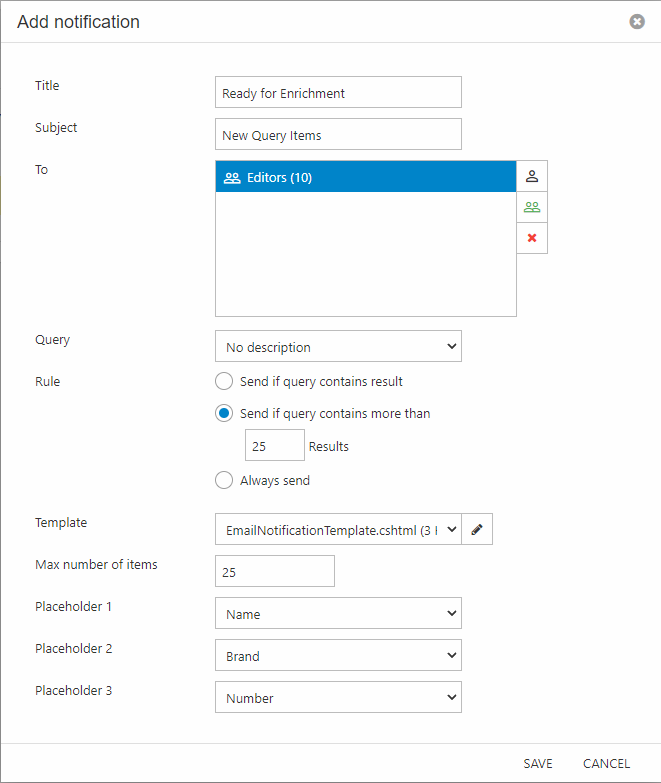Viewport: 661px width, 783px height.
Task: Open Placeholder 3 dropdown showing Number
Action: [338, 697]
